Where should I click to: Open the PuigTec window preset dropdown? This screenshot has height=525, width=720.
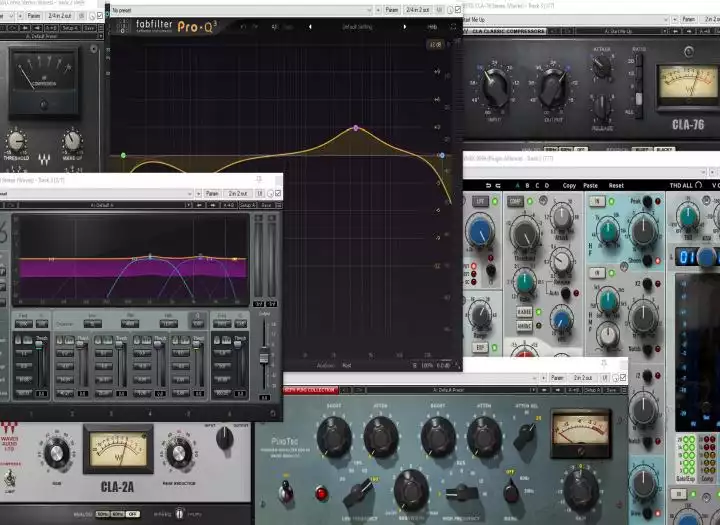[x=410, y=378]
